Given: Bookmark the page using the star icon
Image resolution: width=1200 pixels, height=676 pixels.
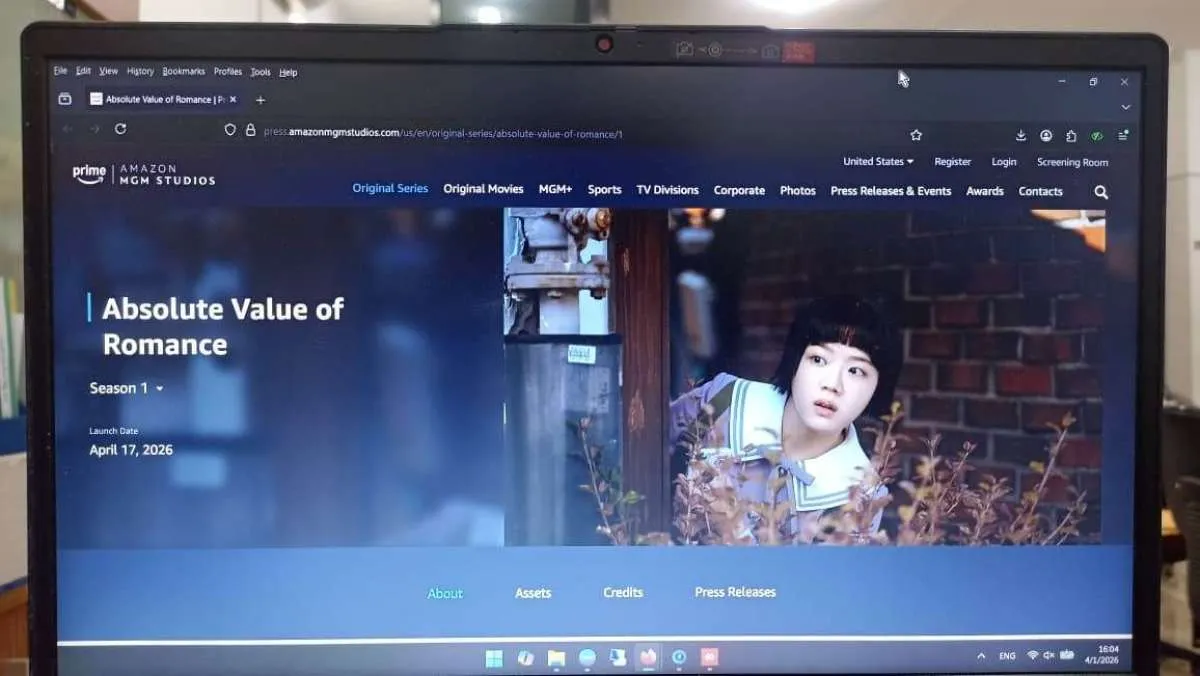Looking at the screenshot, I should pos(916,135).
